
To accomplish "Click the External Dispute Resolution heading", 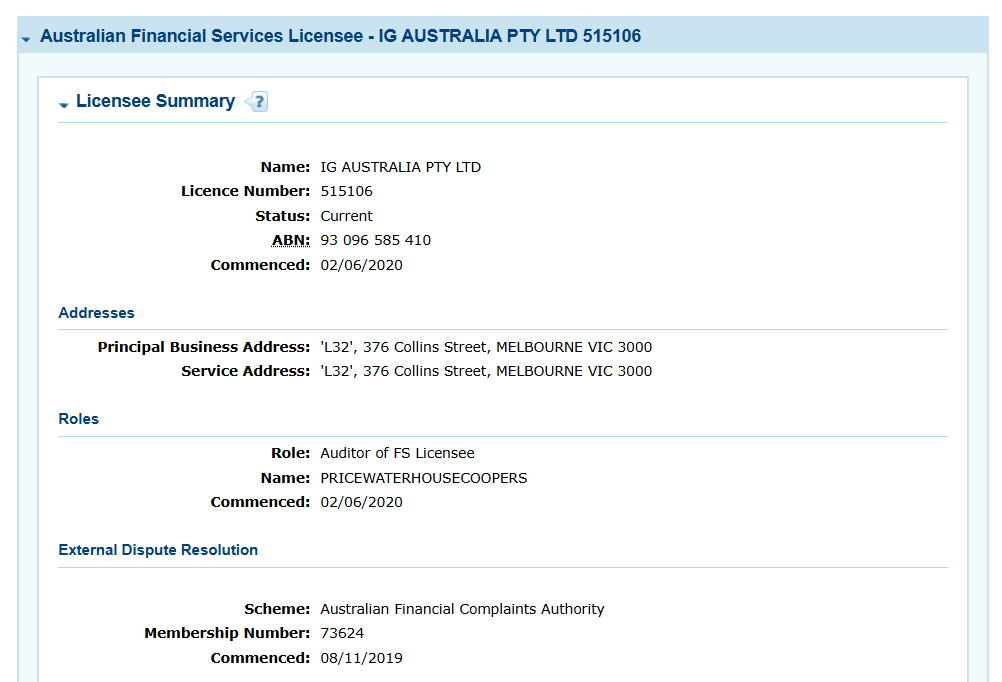I will (x=158, y=550).
